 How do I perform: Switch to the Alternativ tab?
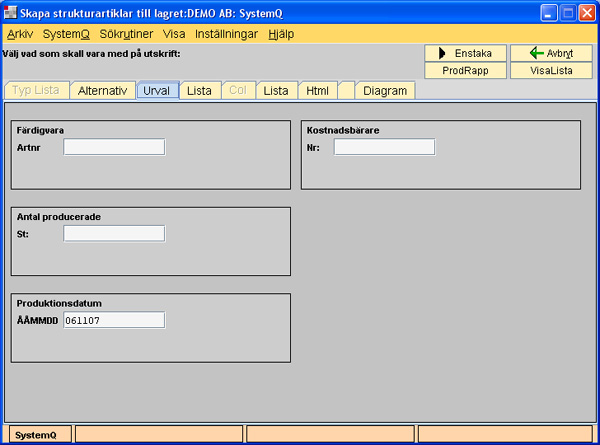click(102, 90)
